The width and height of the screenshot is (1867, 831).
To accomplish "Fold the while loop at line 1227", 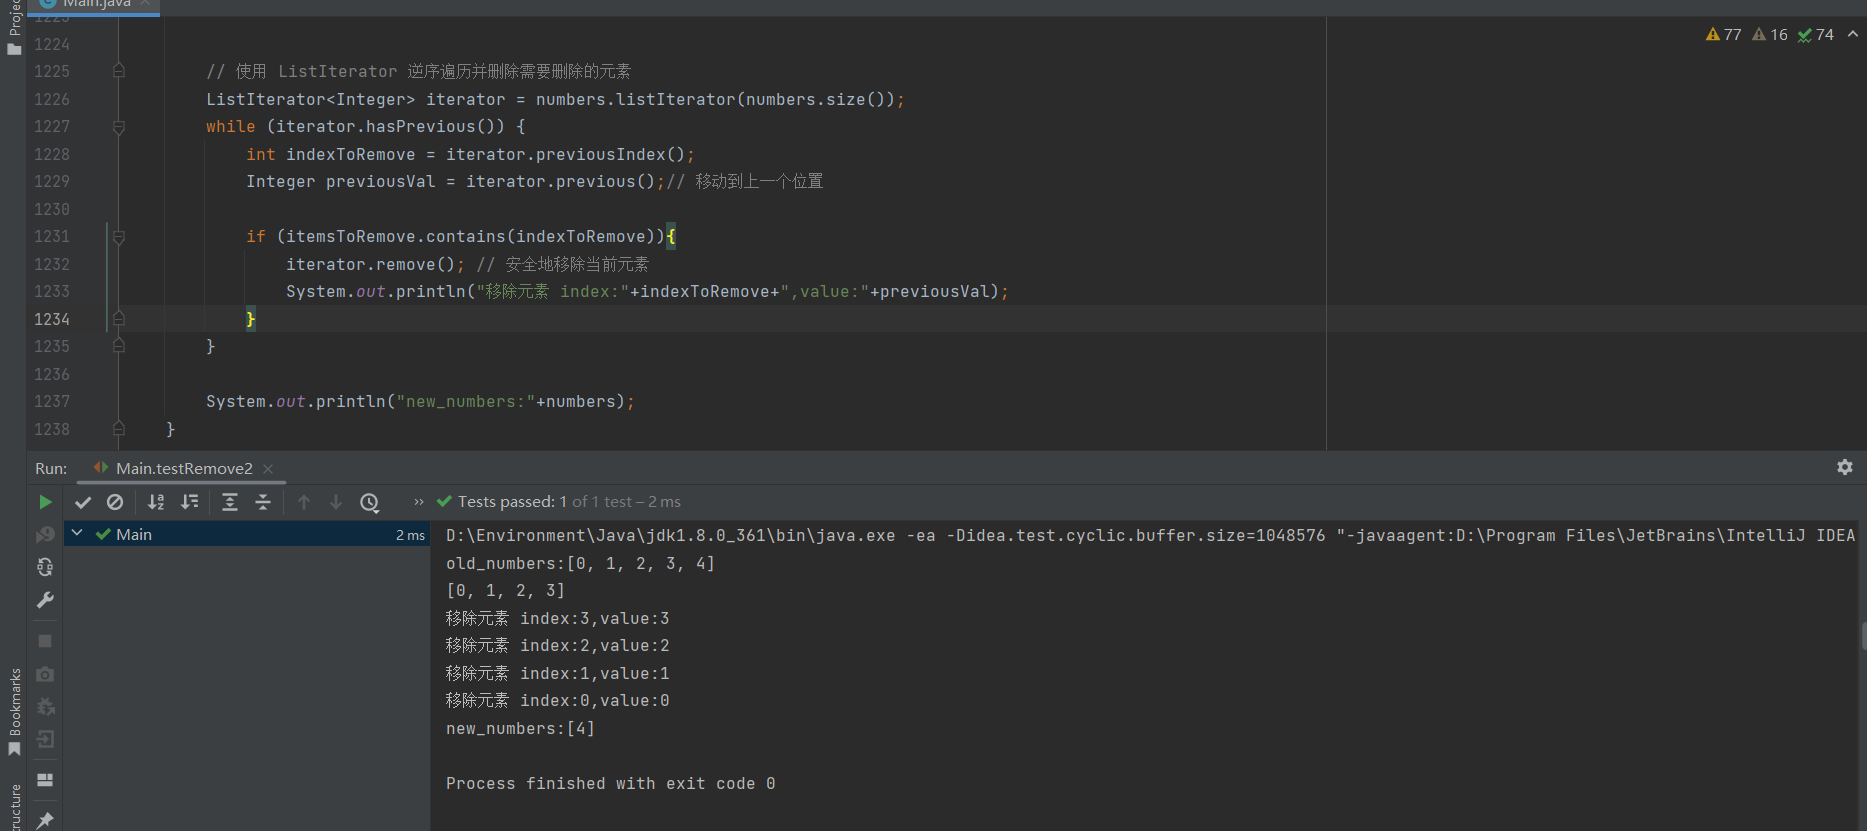I will tap(119, 127).
